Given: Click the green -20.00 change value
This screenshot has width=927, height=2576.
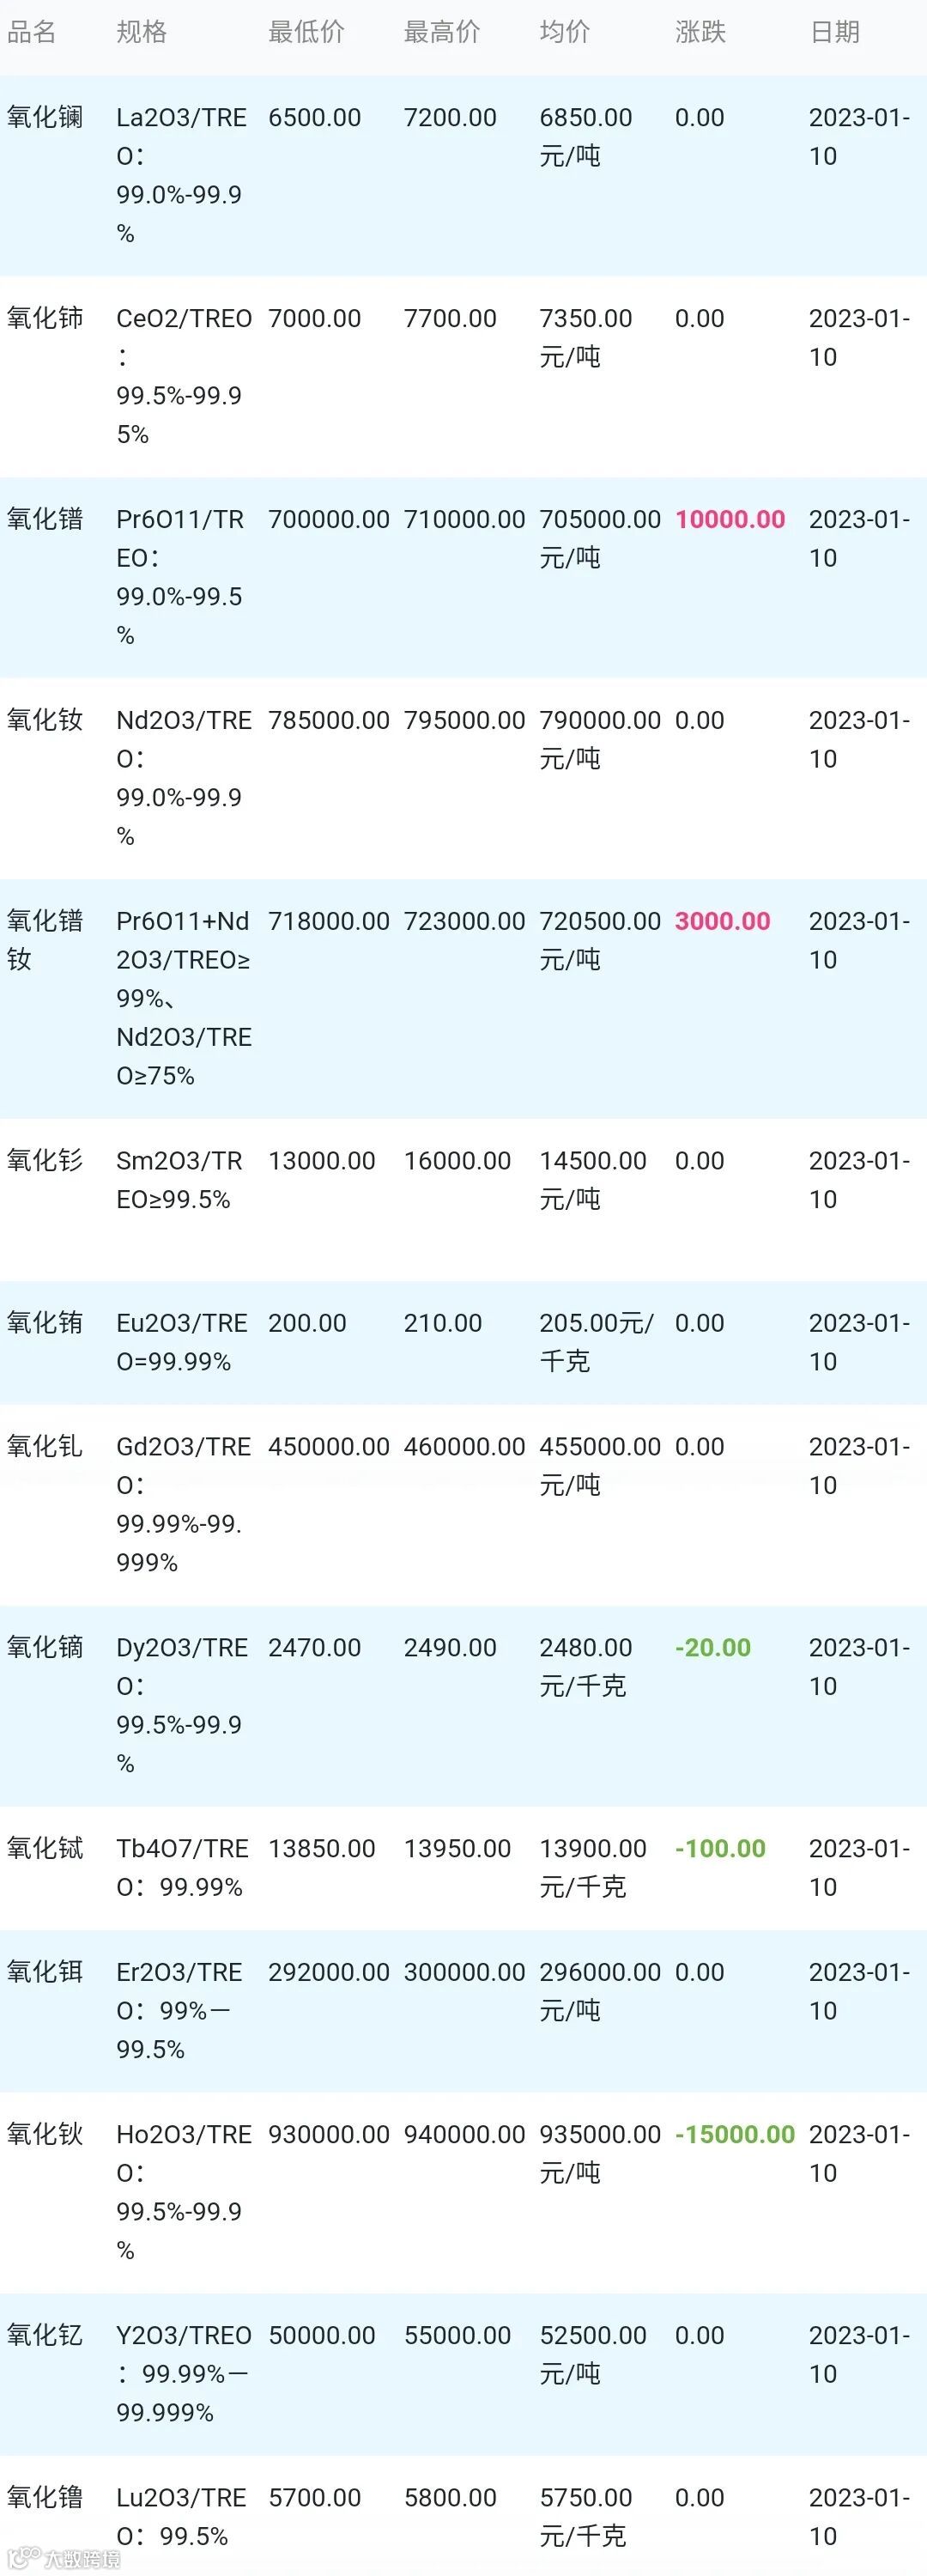Looking at the screenshot, I should pyautogui.click(x=713, y=1647).
